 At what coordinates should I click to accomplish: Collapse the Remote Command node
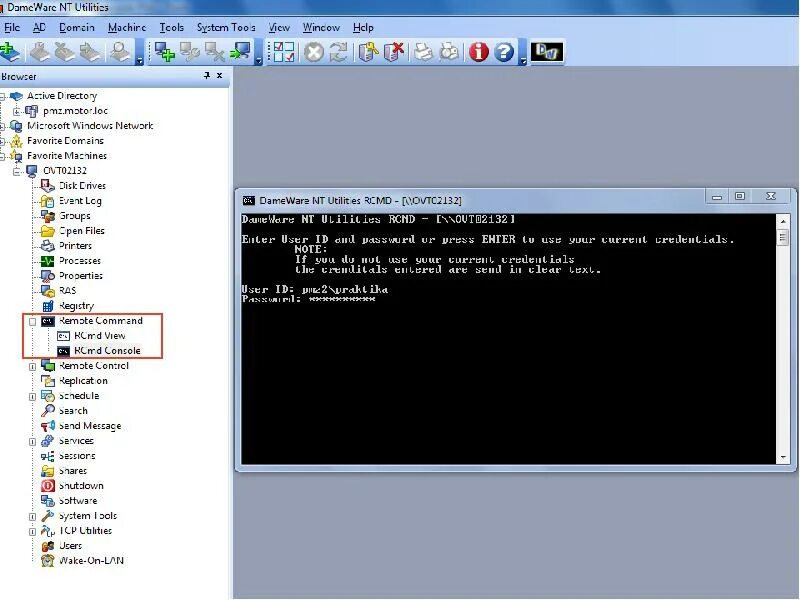tap(32, 321)
